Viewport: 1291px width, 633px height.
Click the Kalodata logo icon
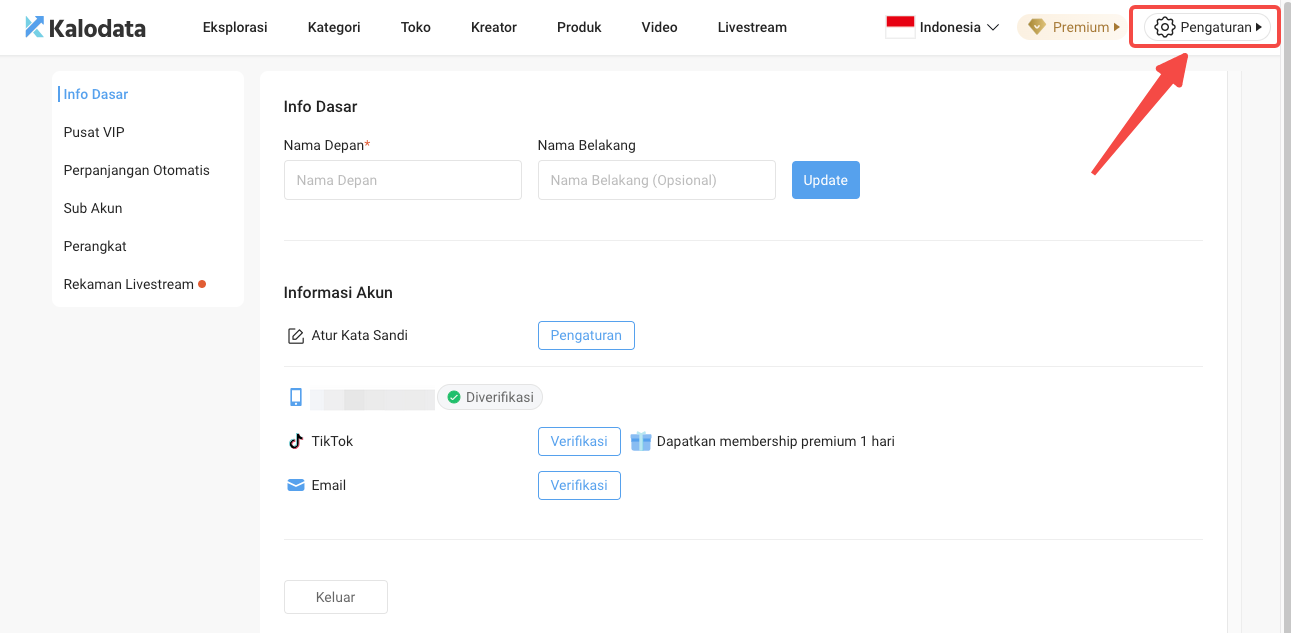[x=34, y=27]
